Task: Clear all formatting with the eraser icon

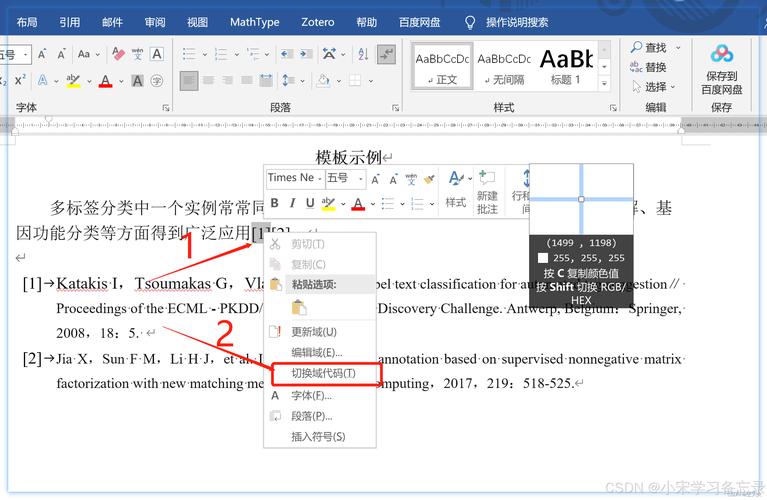Action: [x=118, y=54]
